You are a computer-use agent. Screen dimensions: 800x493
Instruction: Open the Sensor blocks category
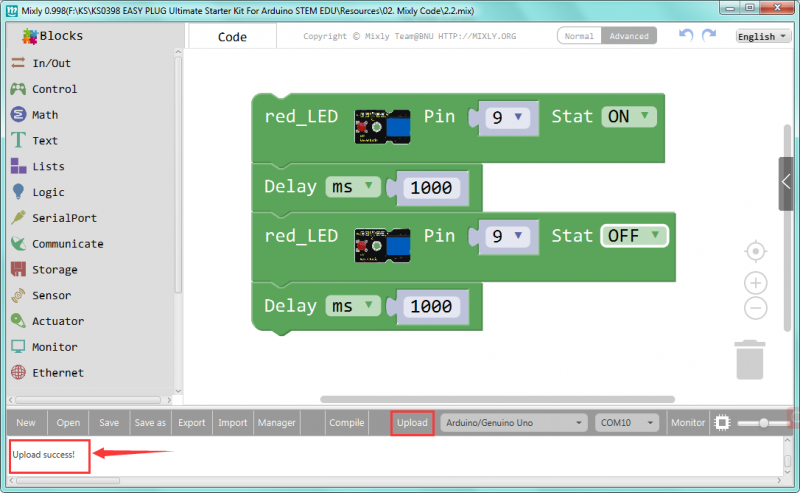(x=51, y=295)
